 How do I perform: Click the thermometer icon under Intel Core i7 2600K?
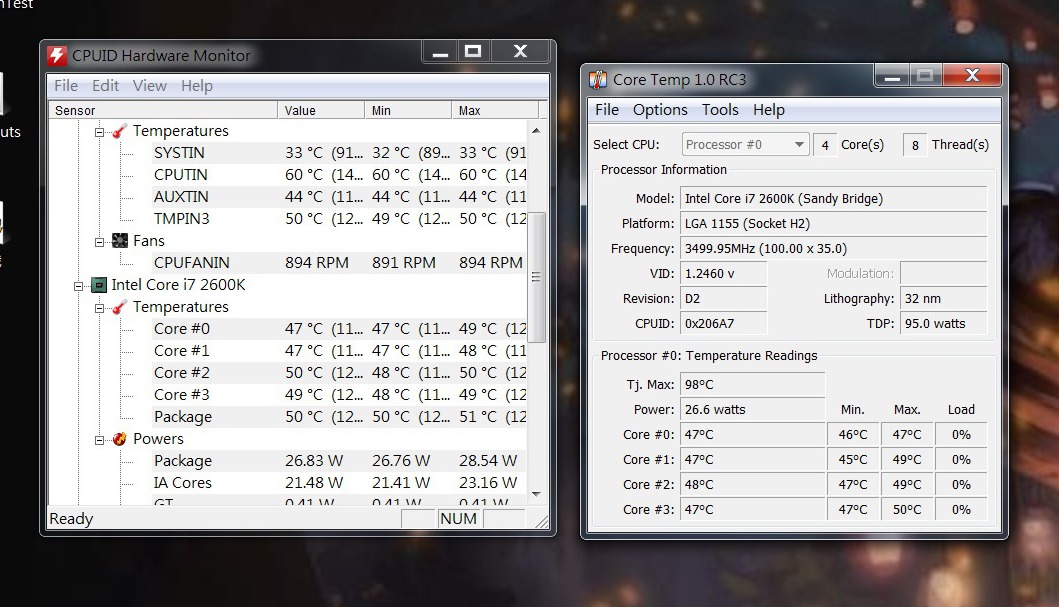pos(119,307)
